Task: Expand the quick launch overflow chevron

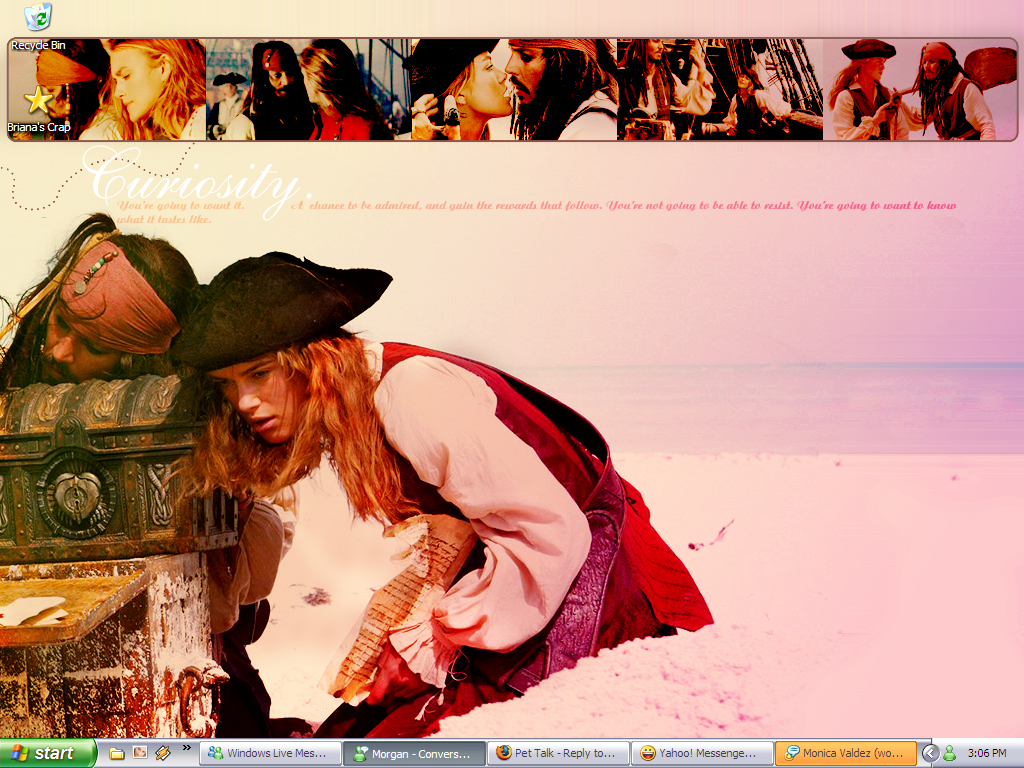Action: point(187,748)
